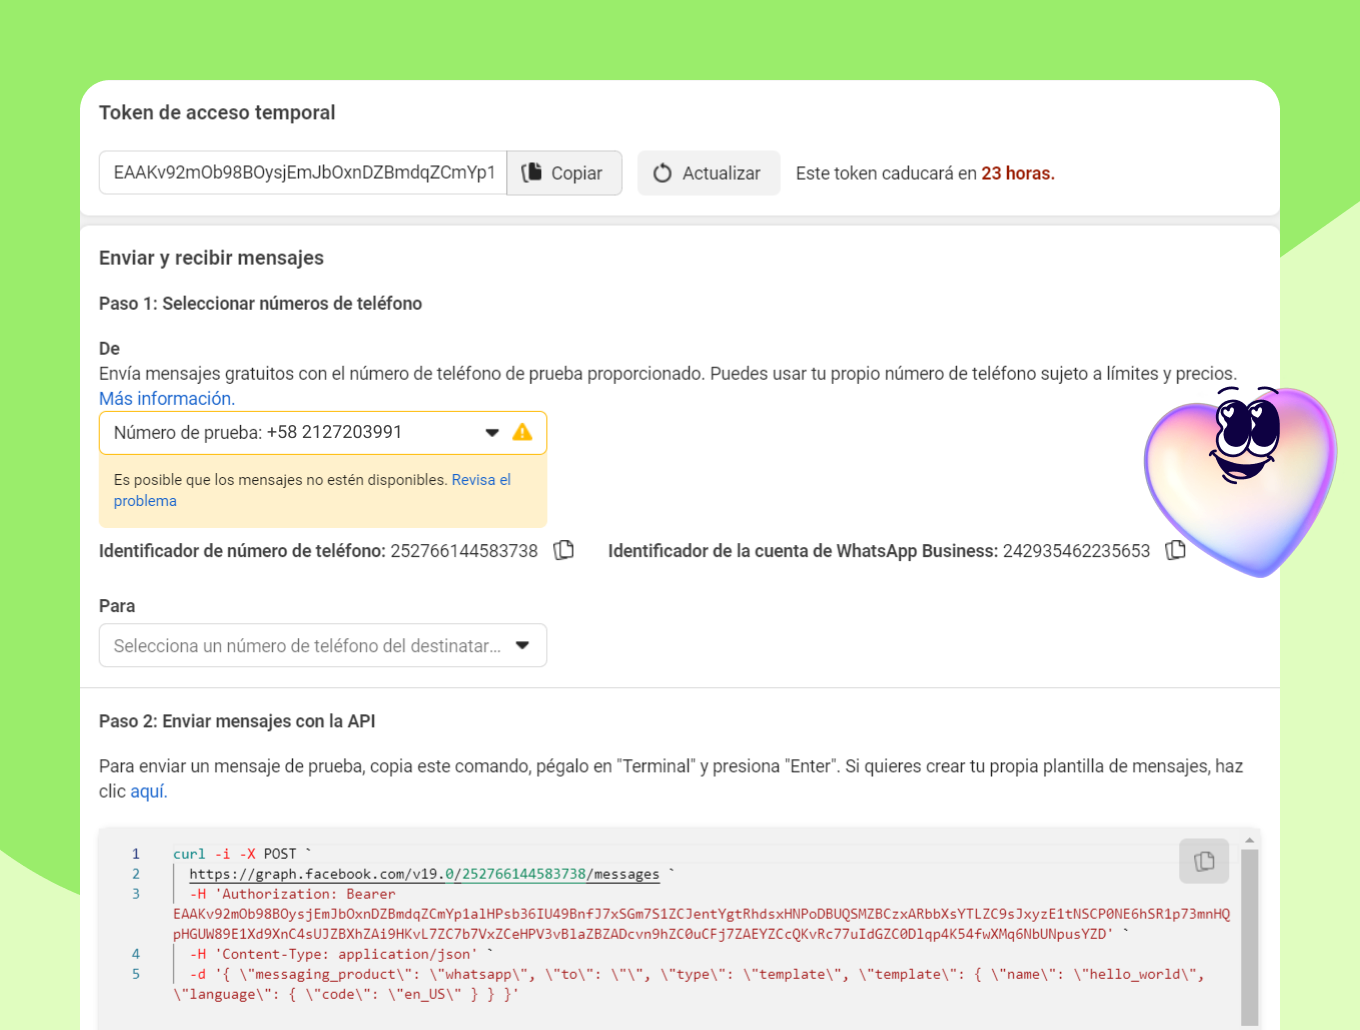The width and height of the screenshot is (1360, 1030).
Task: Click the 'Paso 1: Seleccionar números de teléfono' heading
Action: pos(260,303)
